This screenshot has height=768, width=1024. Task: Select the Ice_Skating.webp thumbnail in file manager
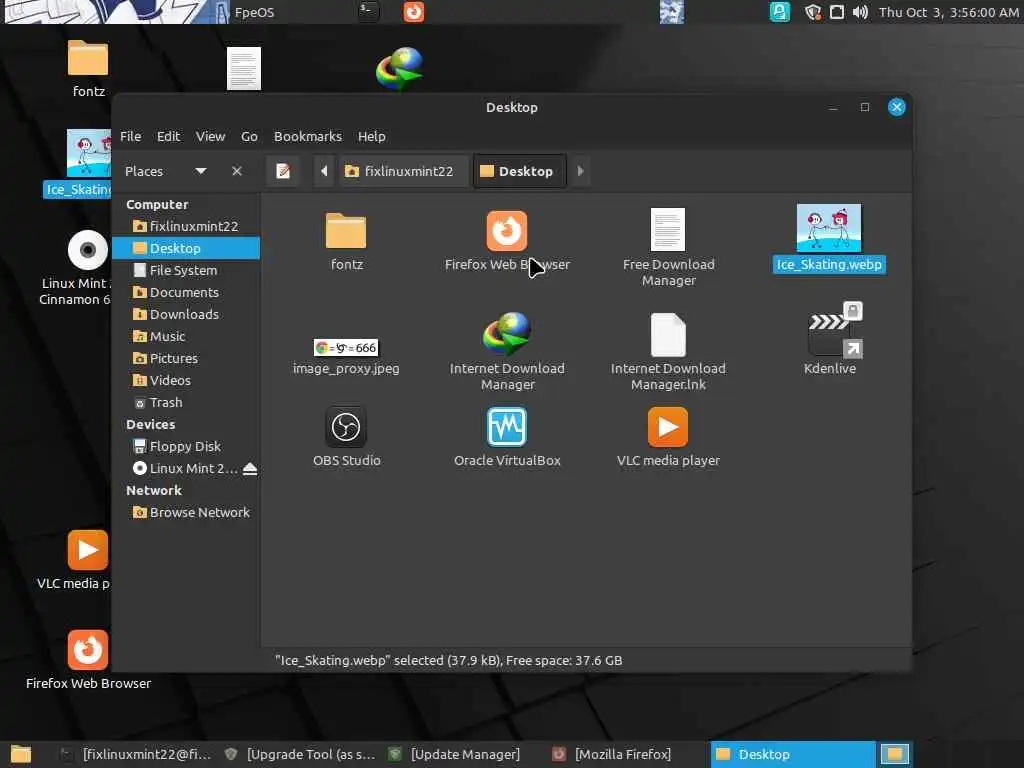coord(829,228)
